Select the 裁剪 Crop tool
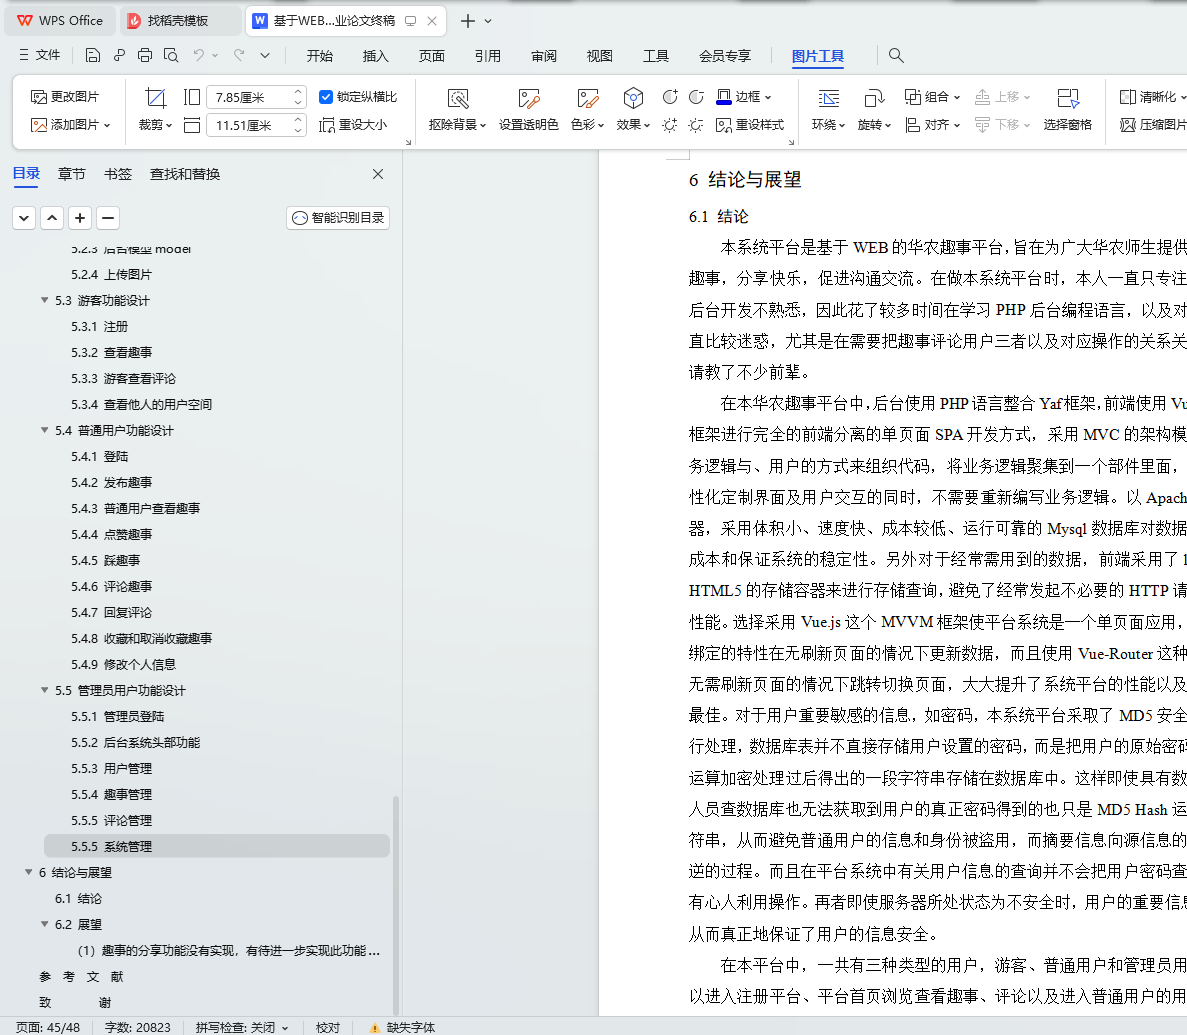1187x1035 pixels. [155, 110]
